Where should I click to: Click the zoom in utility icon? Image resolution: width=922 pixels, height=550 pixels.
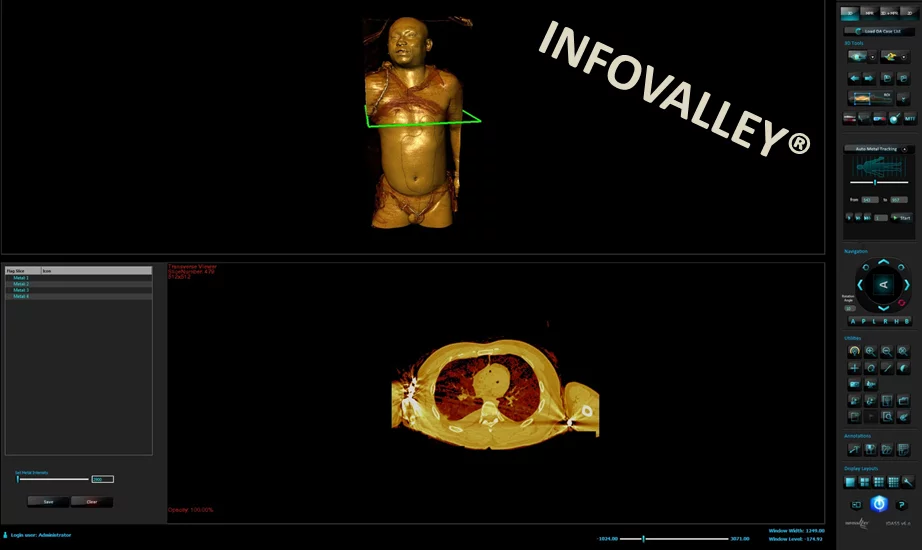[x=871, y=351]
